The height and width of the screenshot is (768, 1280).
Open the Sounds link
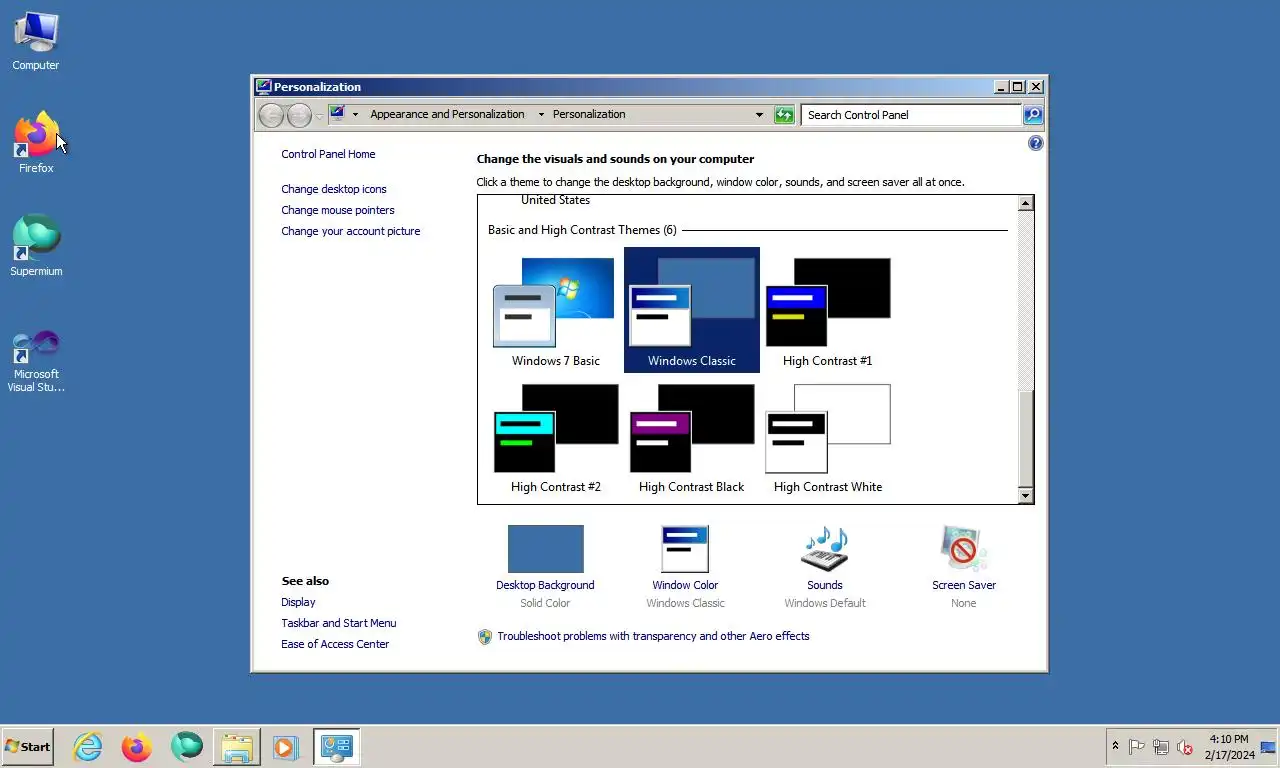click(825, 585)
